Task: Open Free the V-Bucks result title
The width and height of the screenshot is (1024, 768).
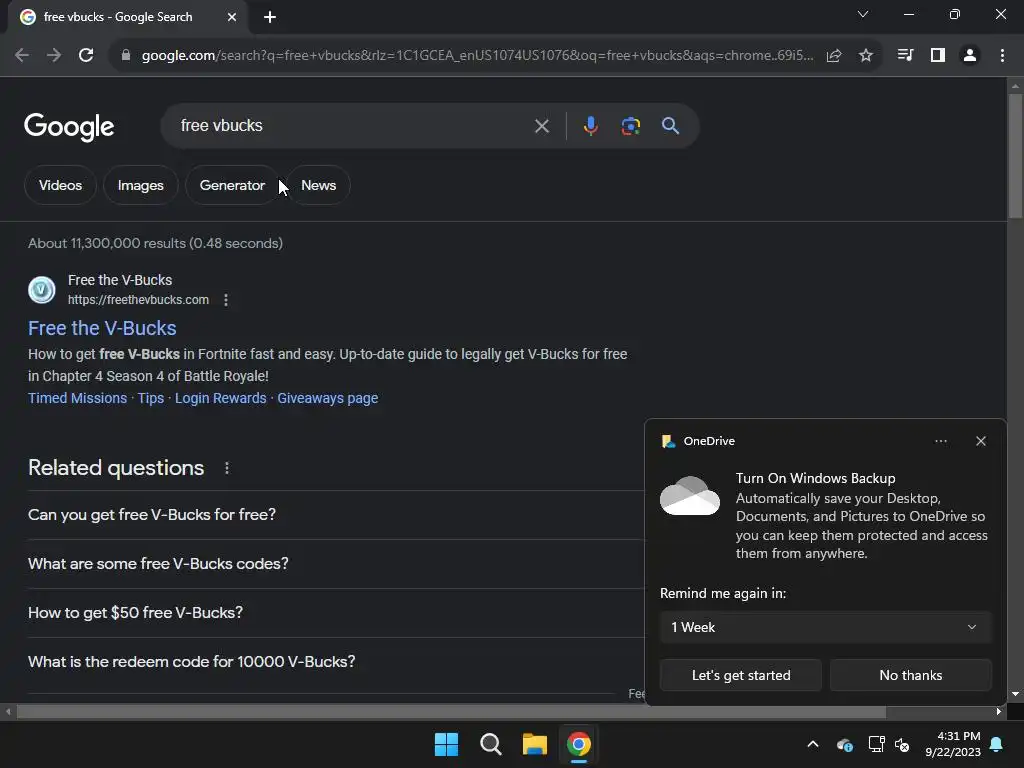Action: click(102, 328)
